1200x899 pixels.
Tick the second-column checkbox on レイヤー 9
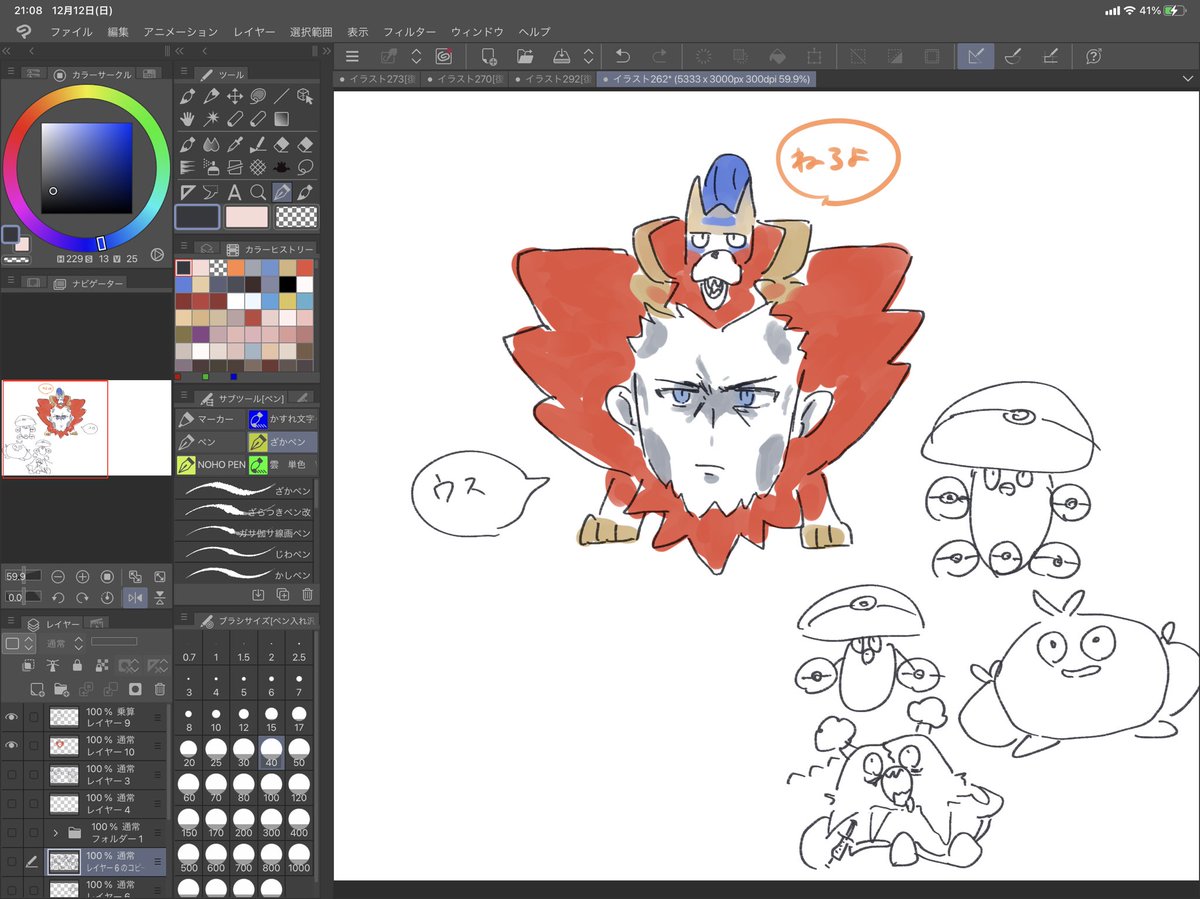pyautogui.click(x=33, y=717)
